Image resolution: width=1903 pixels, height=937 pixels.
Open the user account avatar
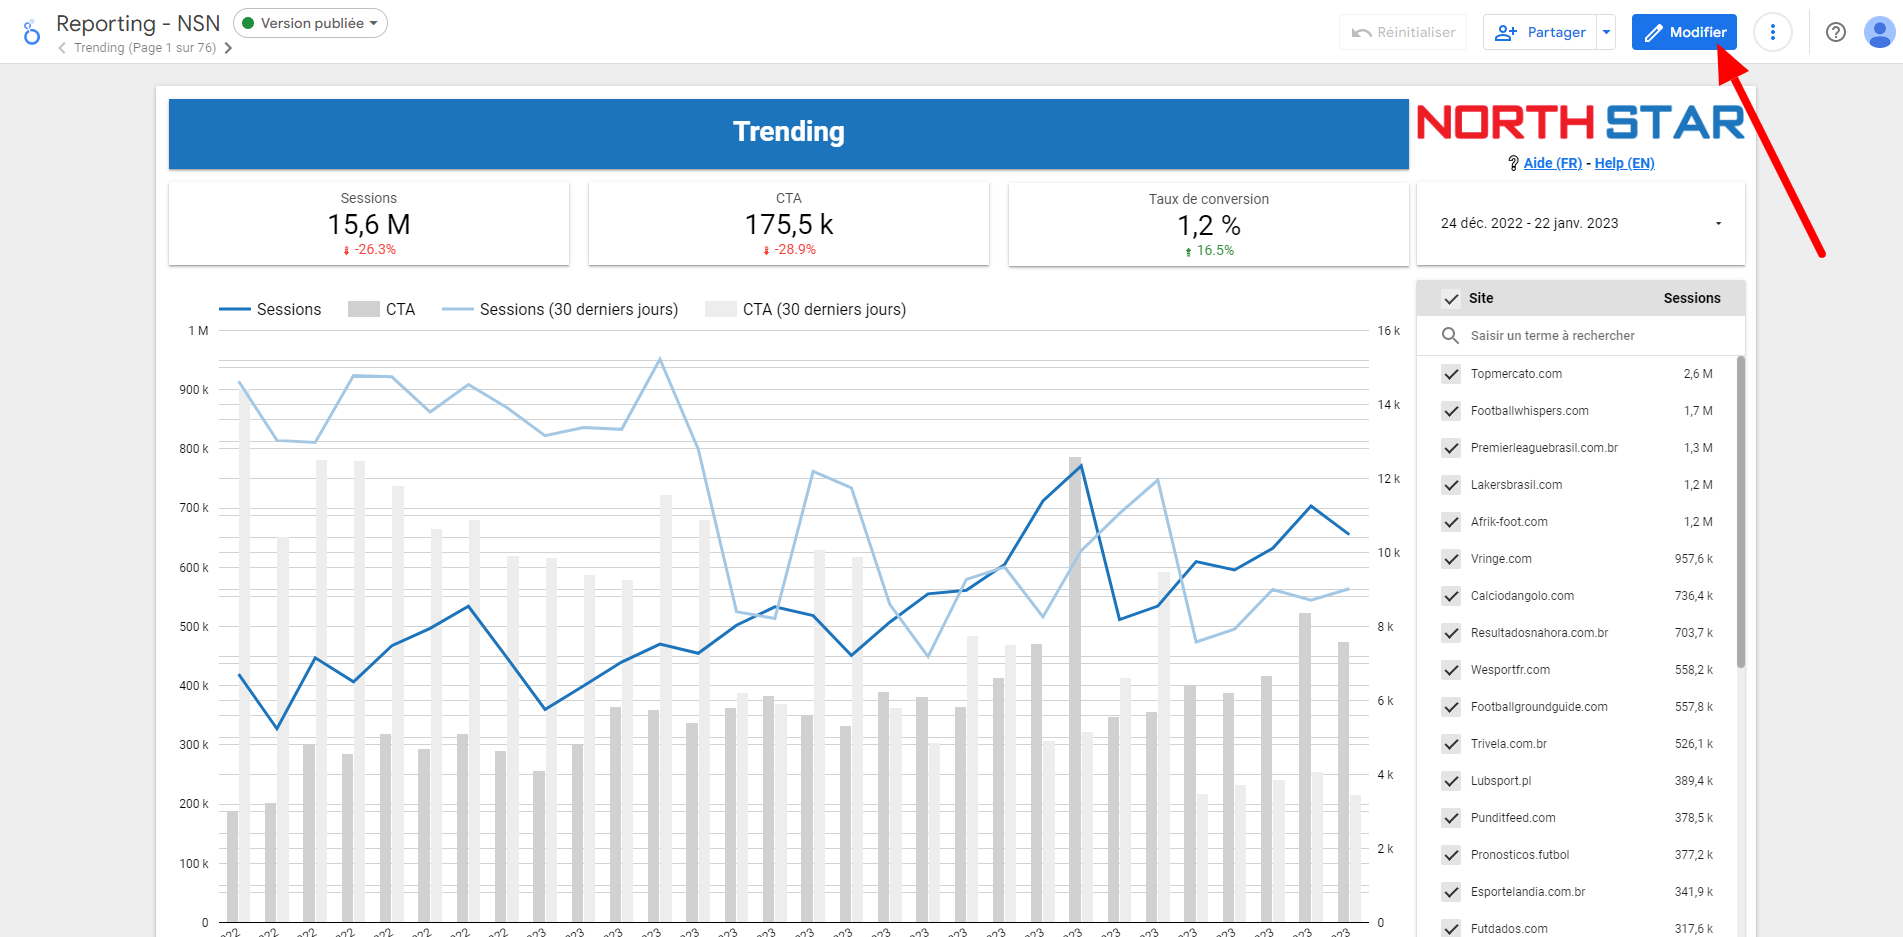click(1879, 32)
